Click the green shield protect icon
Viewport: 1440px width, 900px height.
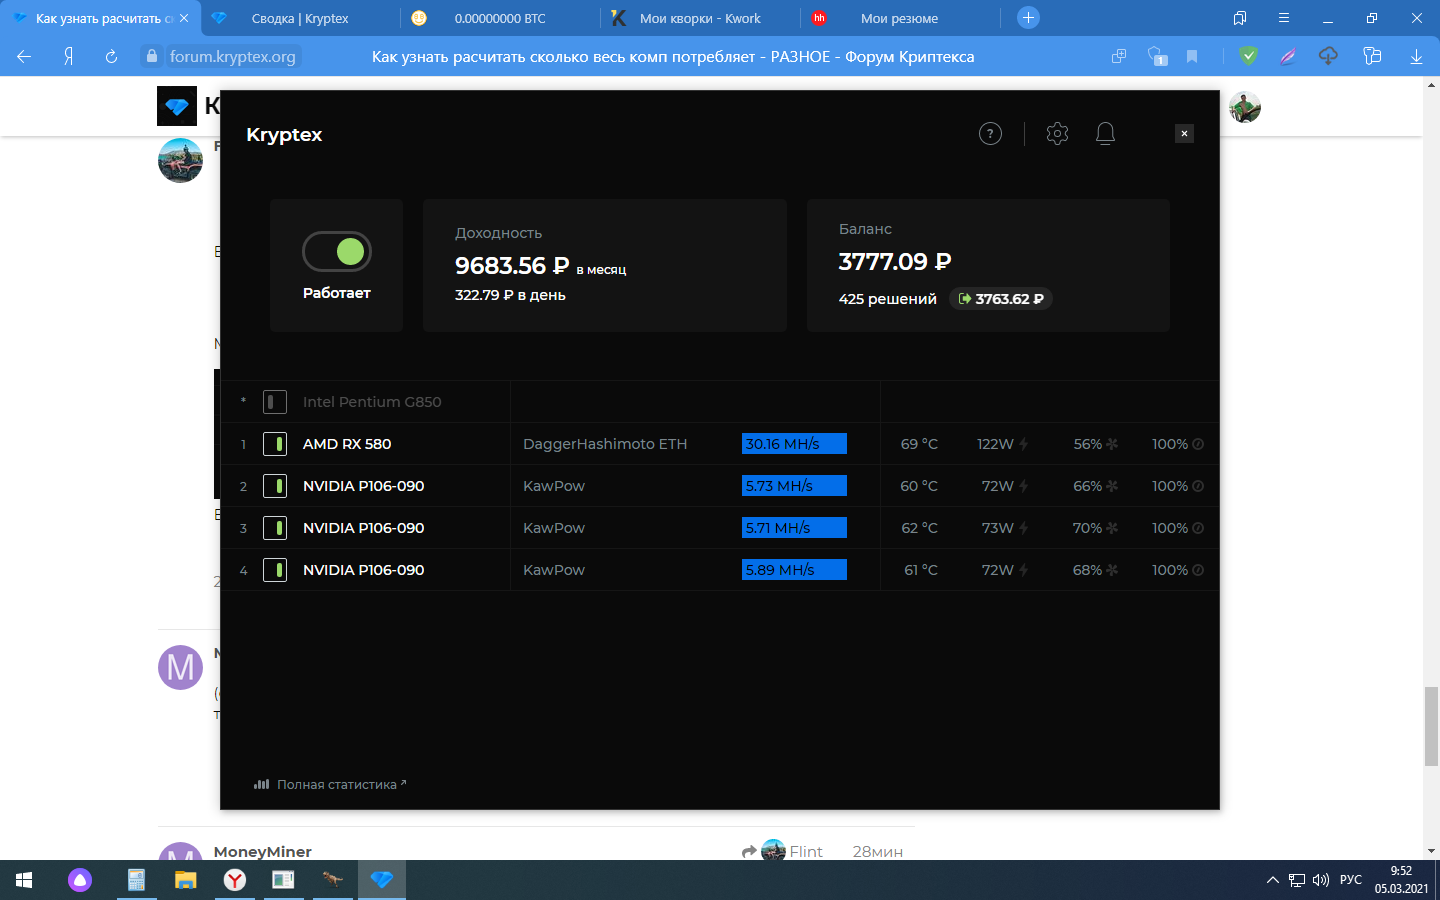(x=1248, y=57)
